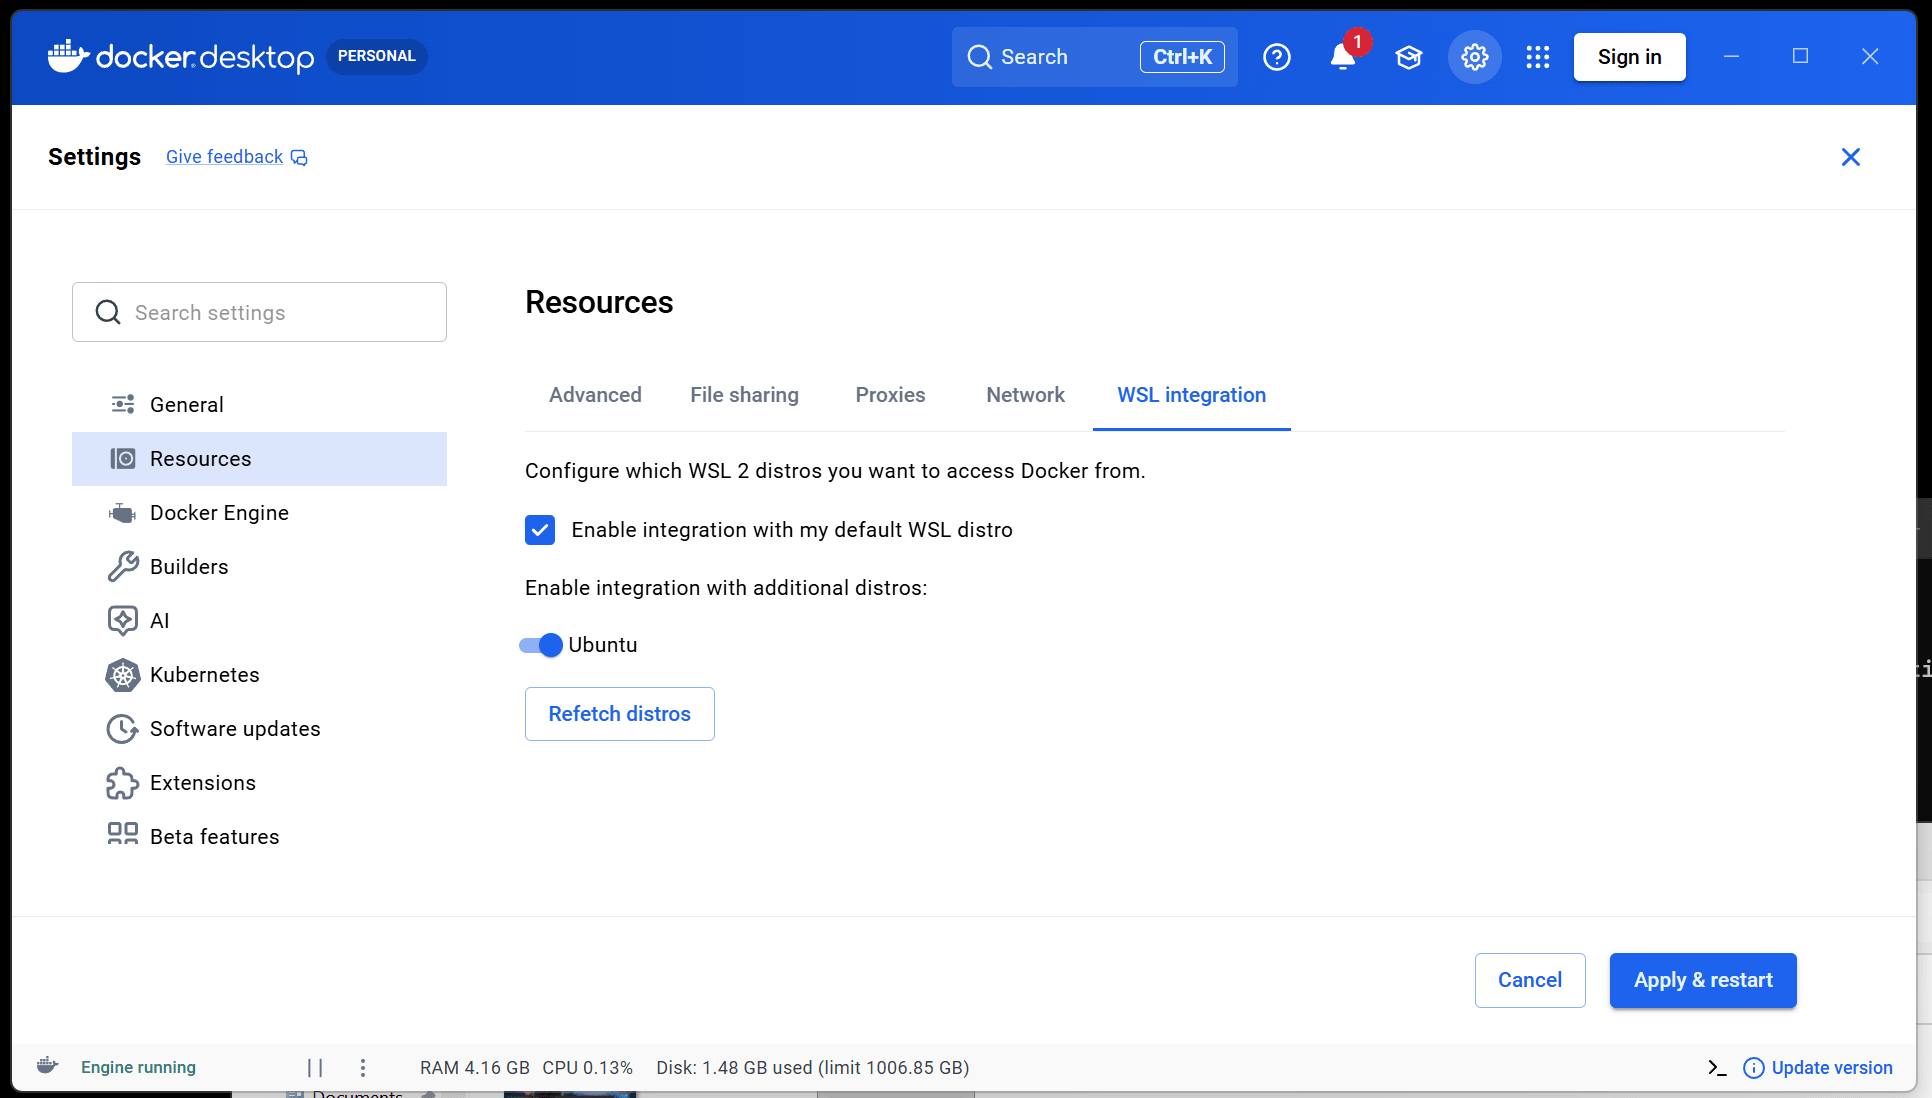This screenshot has width=1932, height=1098.
Task: Click the RAM 4.16 GB readout
Action: click(x=474, y=1068)
